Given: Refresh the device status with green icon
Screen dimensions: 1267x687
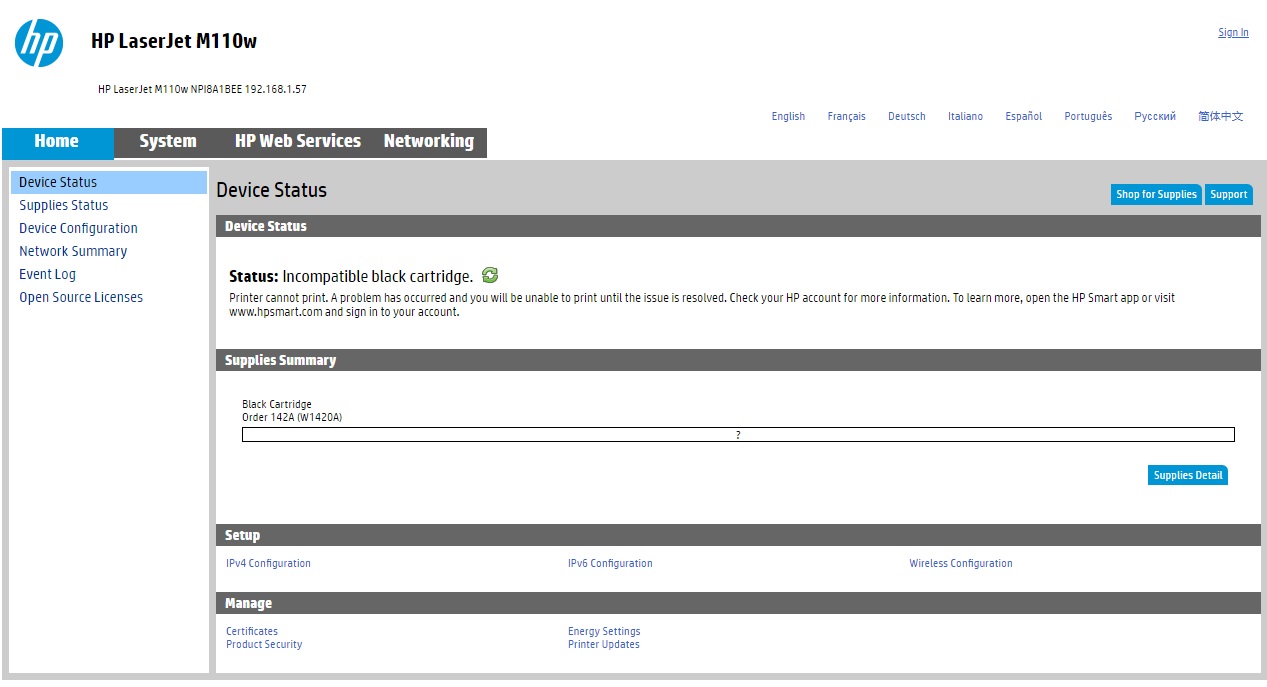Looking at the screenshot, I should coord(490,275).
